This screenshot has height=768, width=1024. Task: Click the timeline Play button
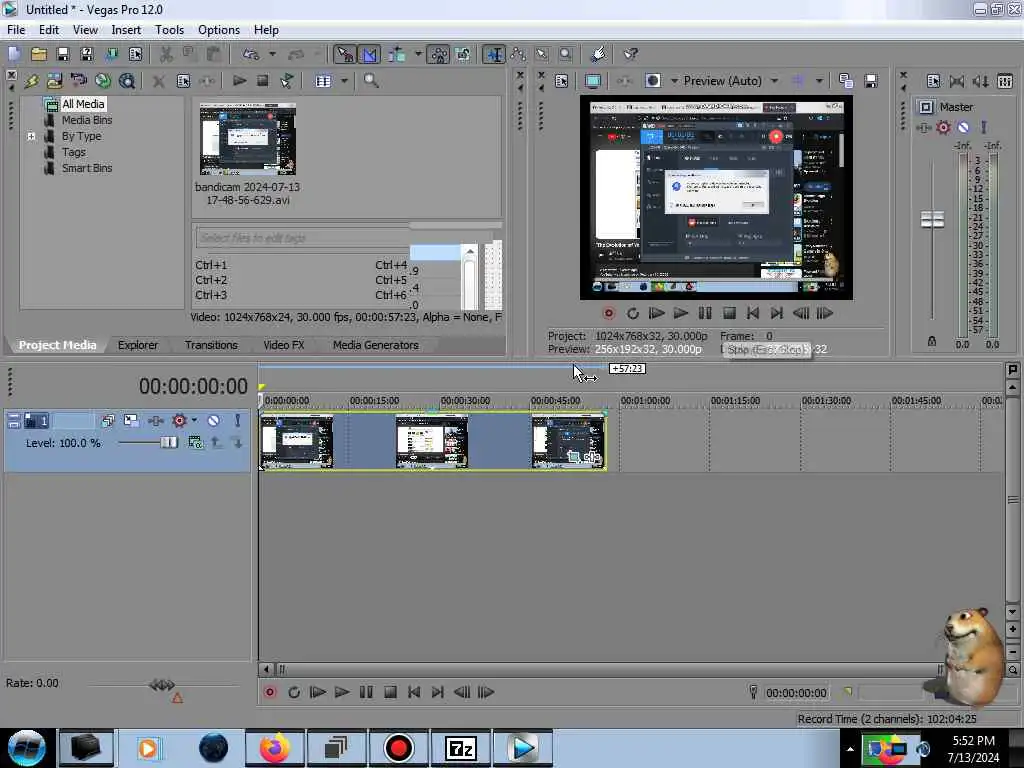342,692
